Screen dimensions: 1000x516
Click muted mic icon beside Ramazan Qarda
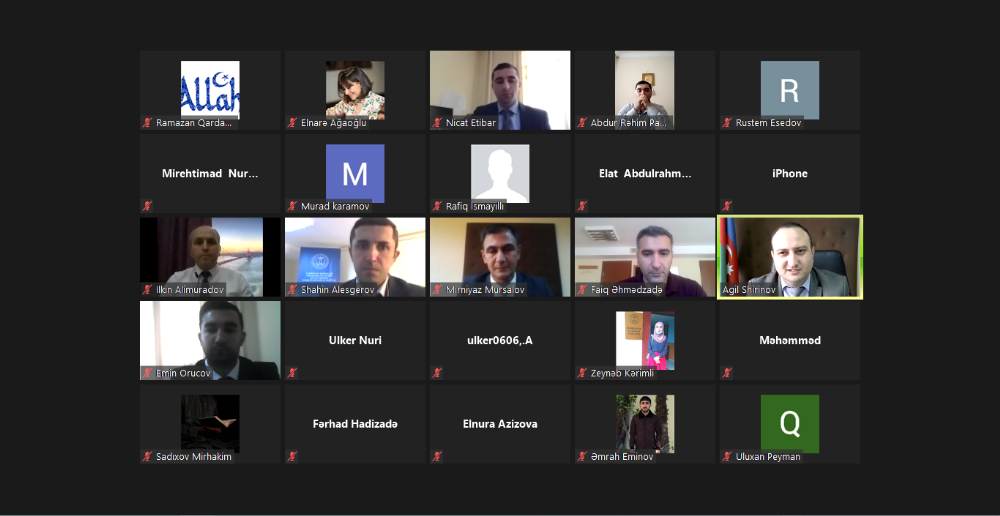[148, 123]
